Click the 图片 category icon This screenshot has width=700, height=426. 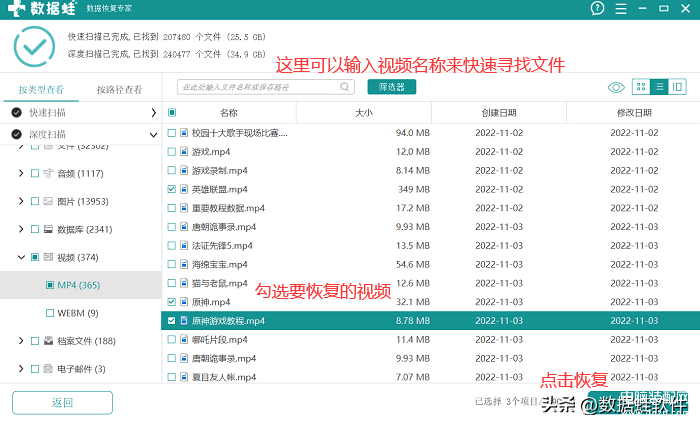(48, 201)
